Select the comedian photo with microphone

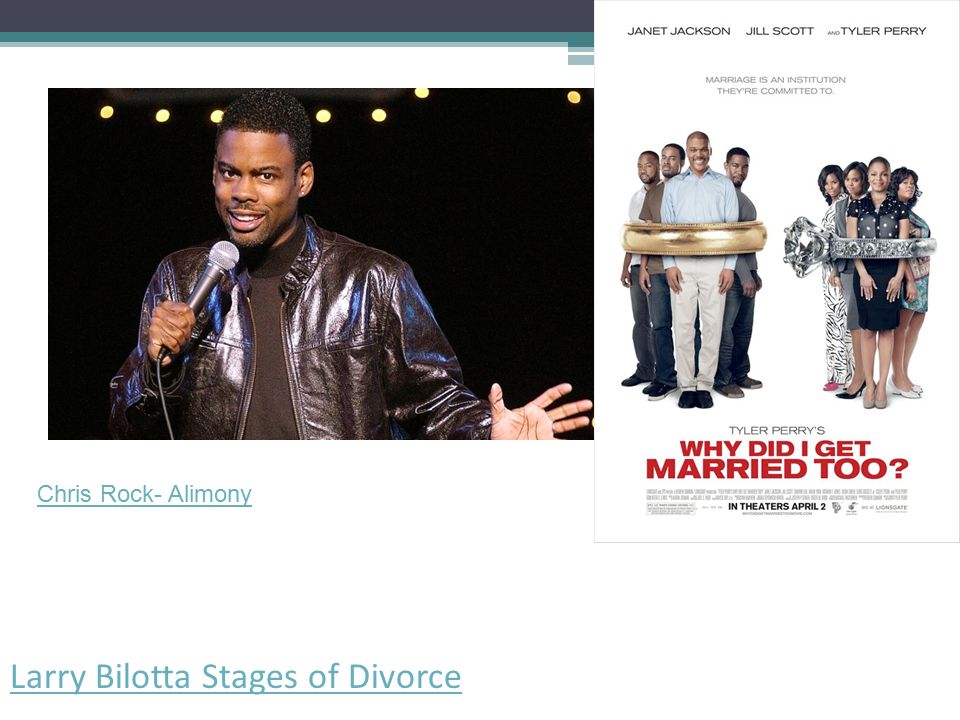(321, 264)
